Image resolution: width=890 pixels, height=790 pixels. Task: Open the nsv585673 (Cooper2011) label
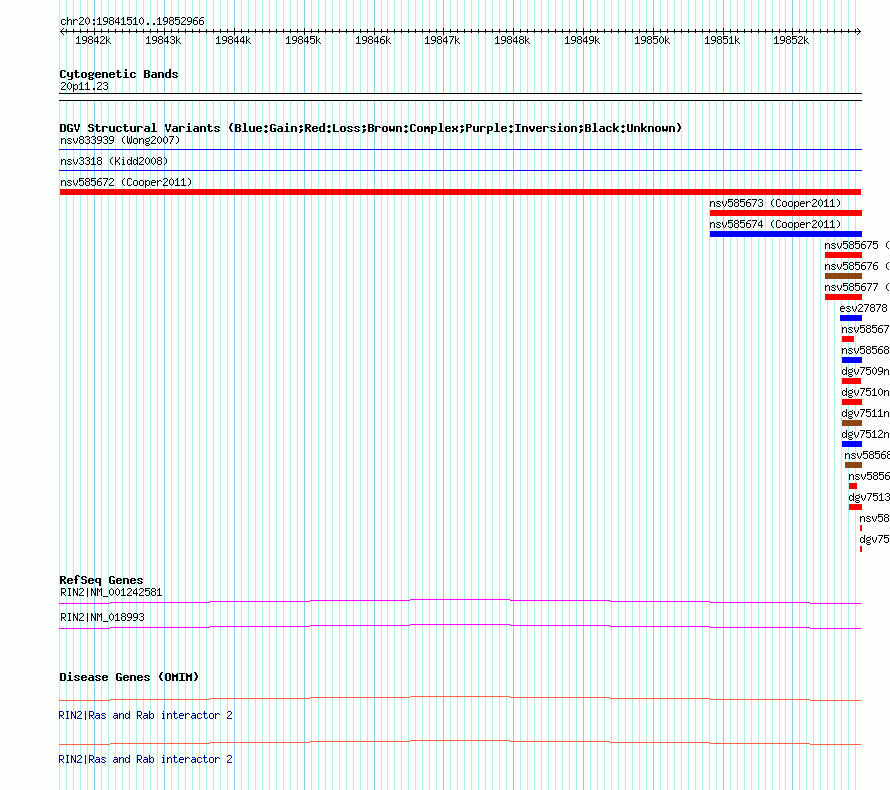pos(775,203)
